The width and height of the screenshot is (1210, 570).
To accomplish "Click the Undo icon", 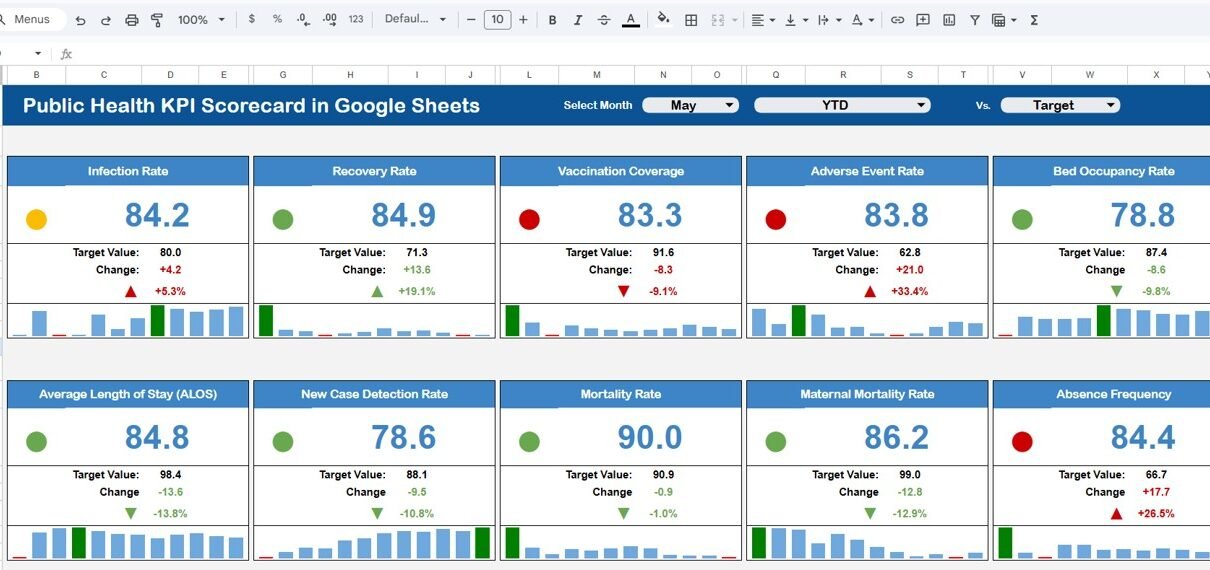I will 80,20.
